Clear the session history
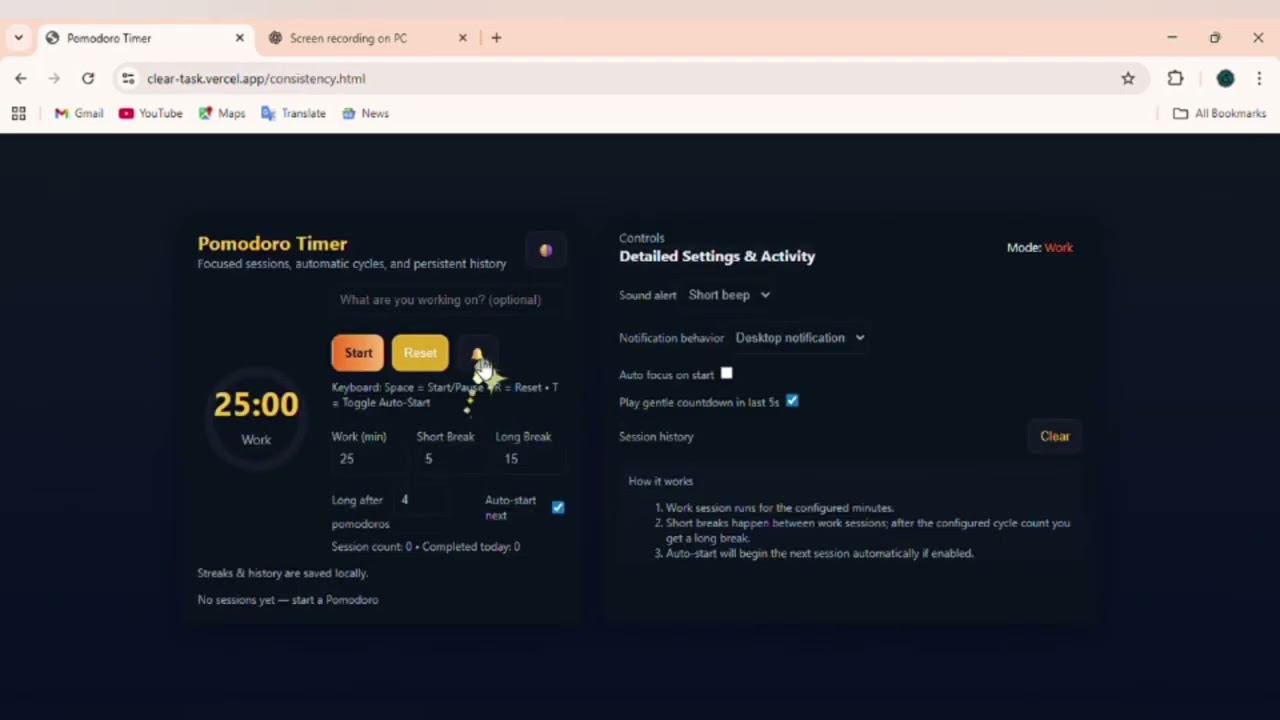Screen dimensions: 1280x720 click(x=1055, y=436)
